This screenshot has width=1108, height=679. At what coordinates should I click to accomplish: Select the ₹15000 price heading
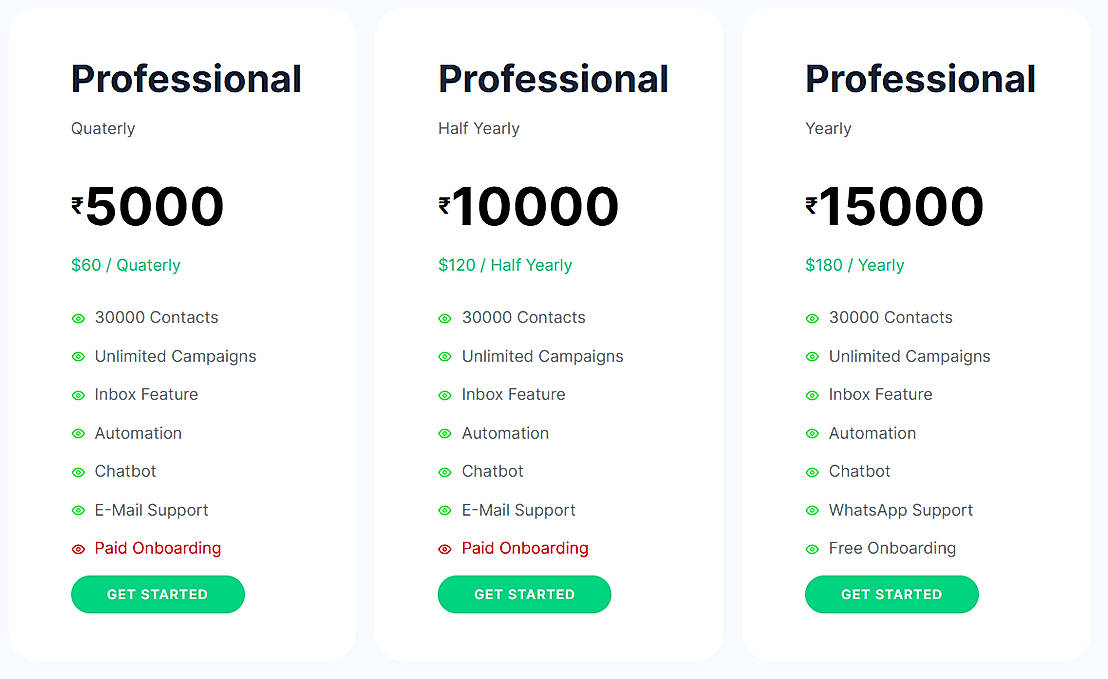click(x=895, y=207)
